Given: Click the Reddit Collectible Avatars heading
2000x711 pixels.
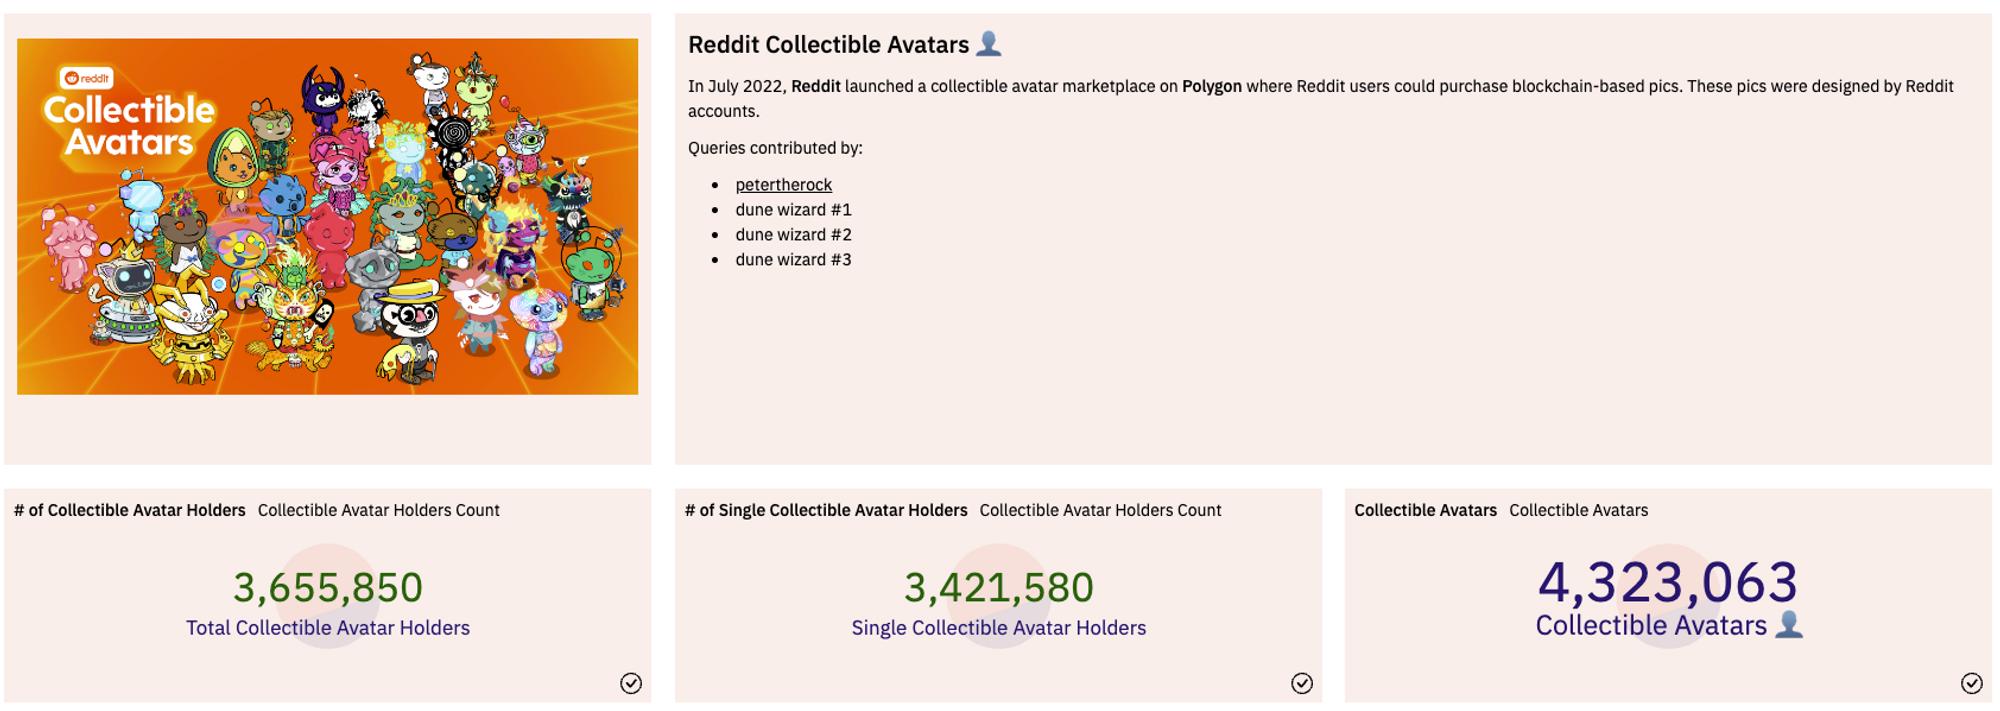Looking at the screenshot, I should point(830,43).
